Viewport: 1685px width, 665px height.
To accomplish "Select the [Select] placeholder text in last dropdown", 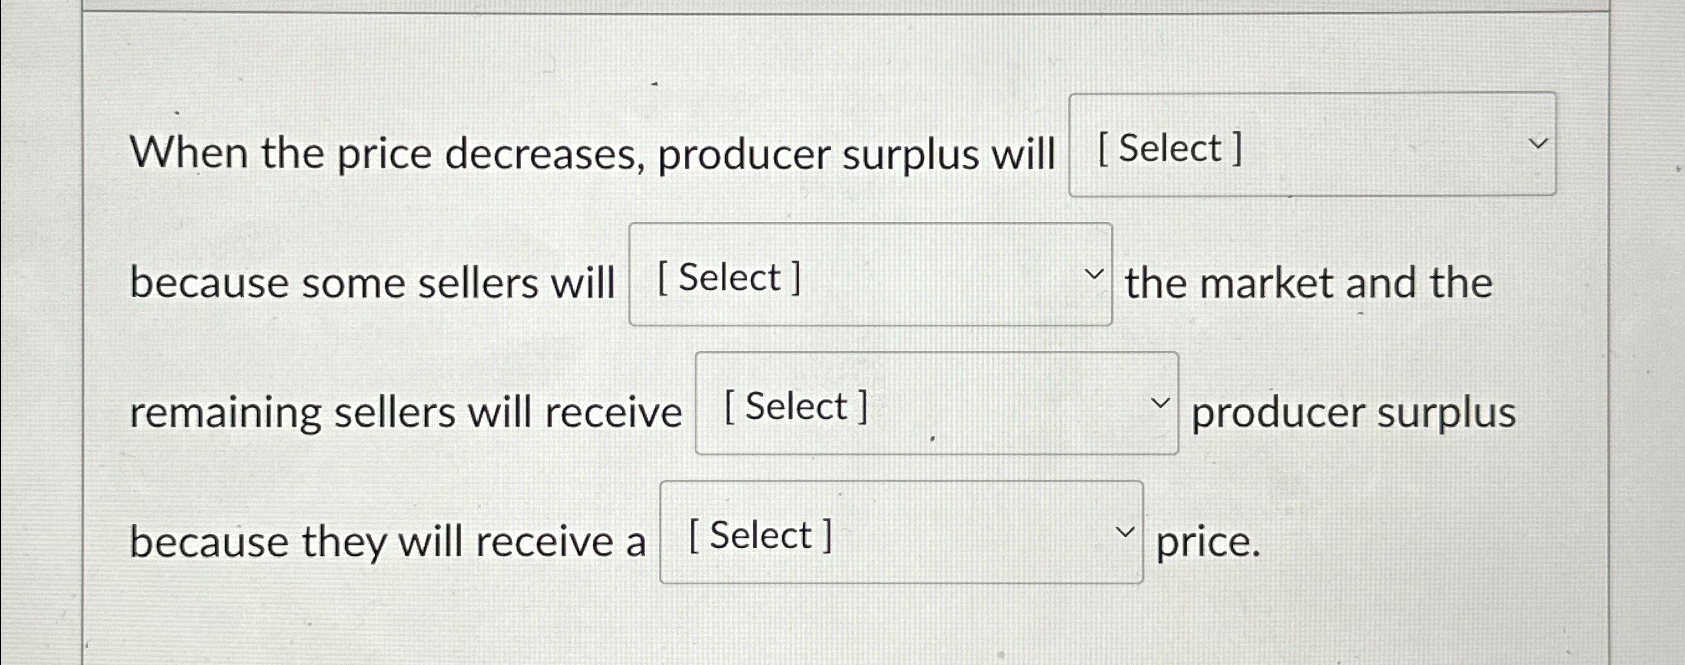I will [x=758, y=536].
